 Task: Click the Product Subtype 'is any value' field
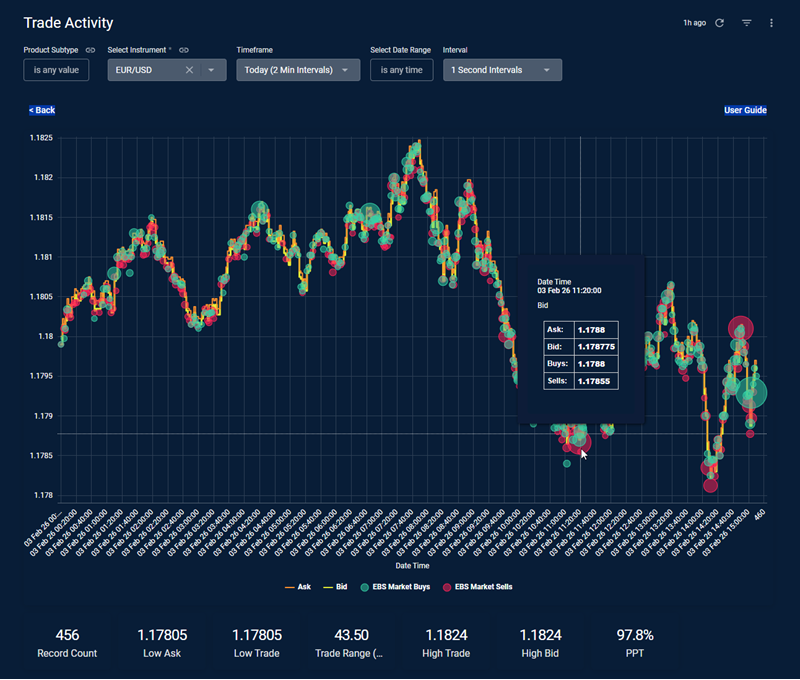pos(56,70)
